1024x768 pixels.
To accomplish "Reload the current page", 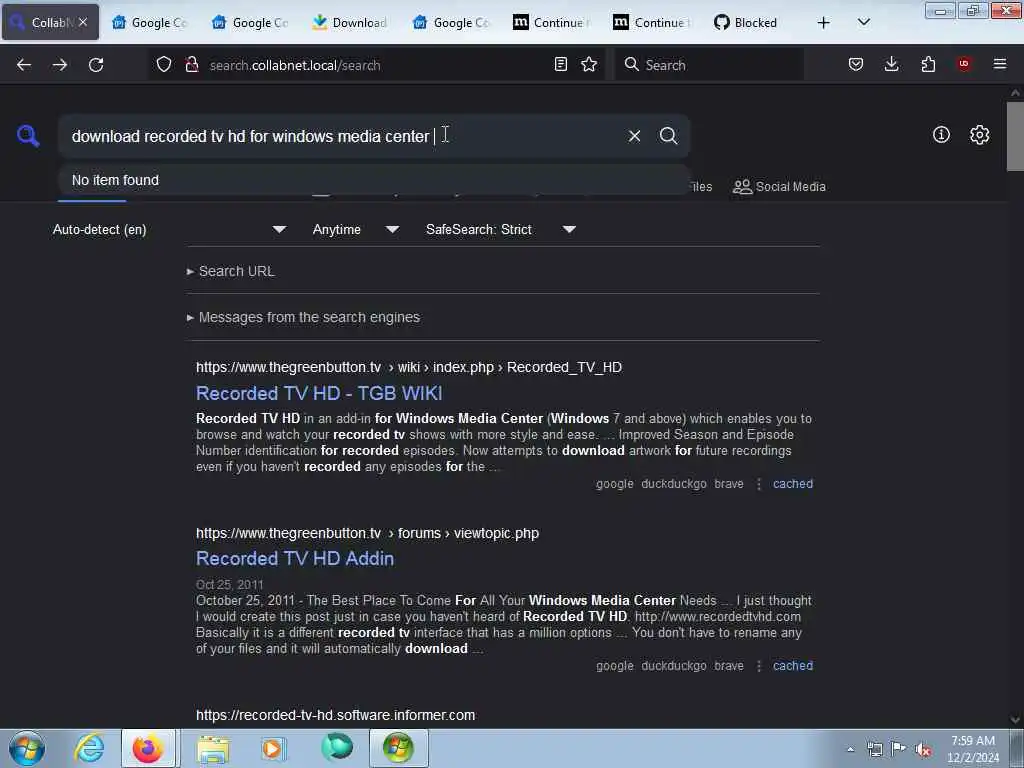I will (x=96, y=65).
